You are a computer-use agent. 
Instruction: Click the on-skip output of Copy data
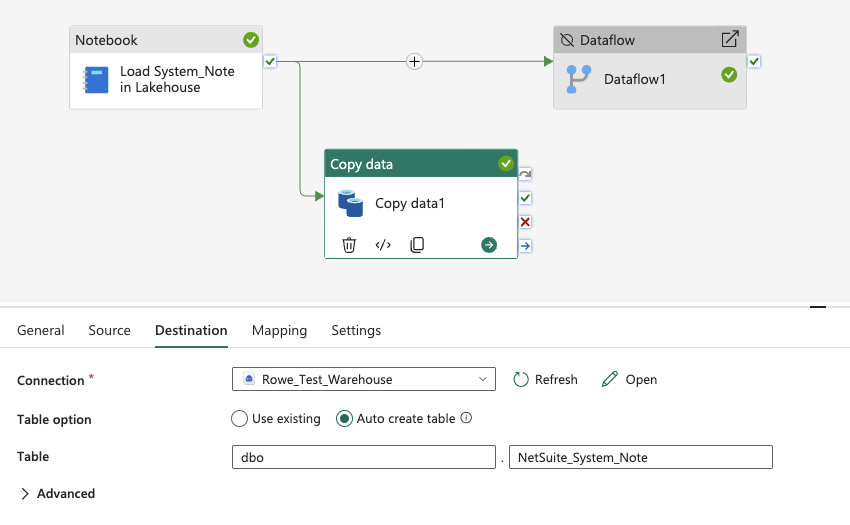point(525,174)
